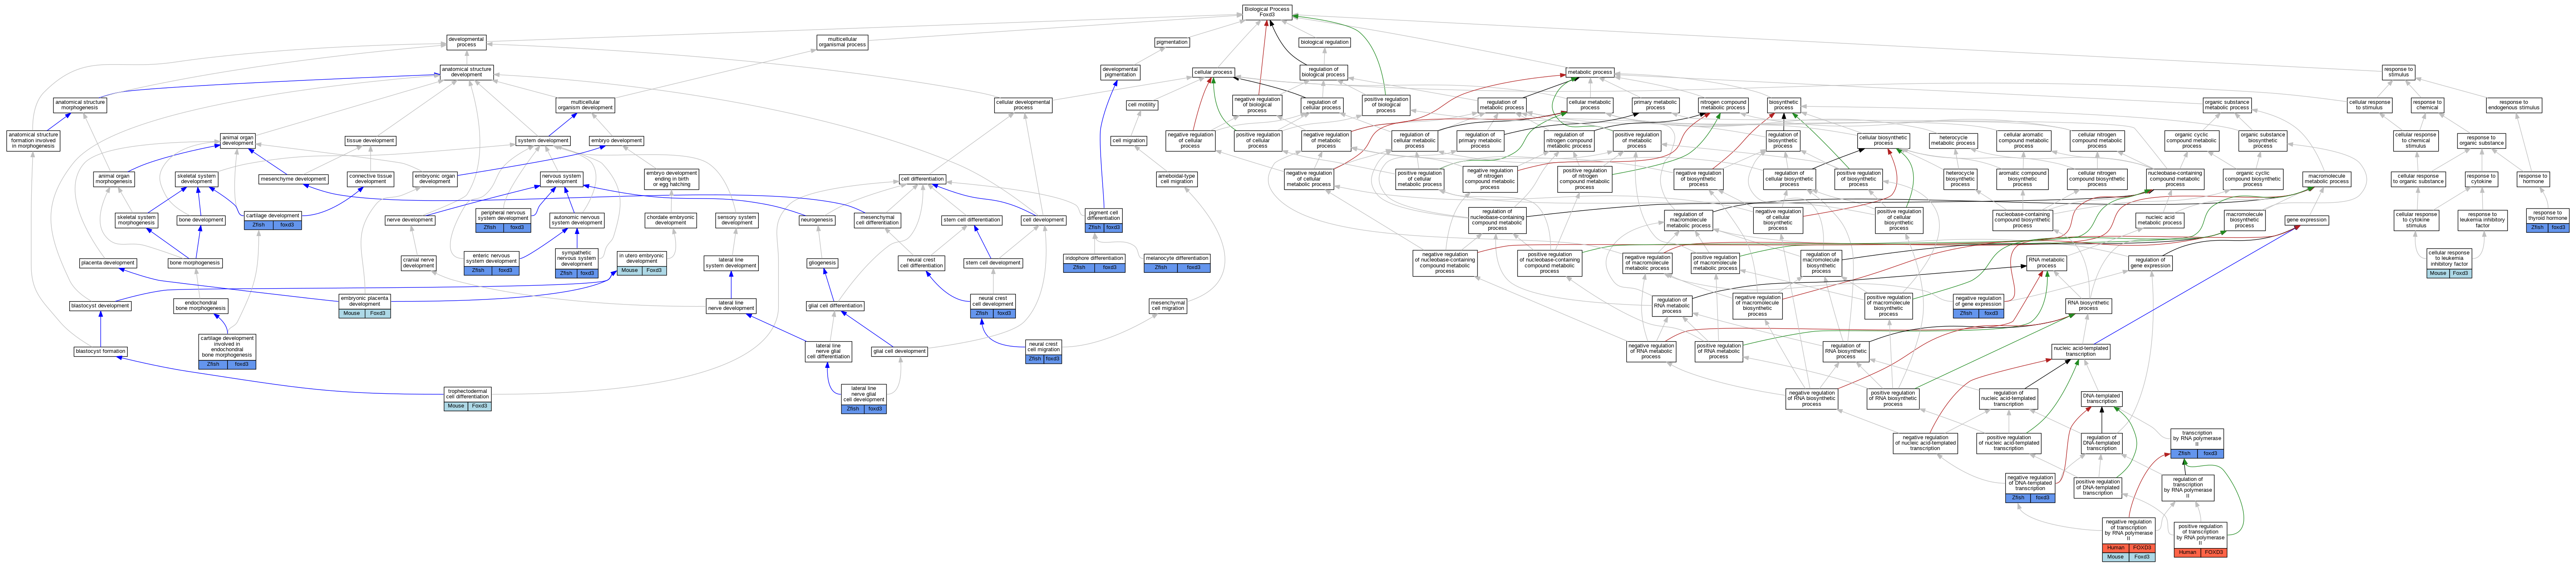Select the 'blastocyst development' node
This screenshot has width=2576, height=566.
[100, 306]
